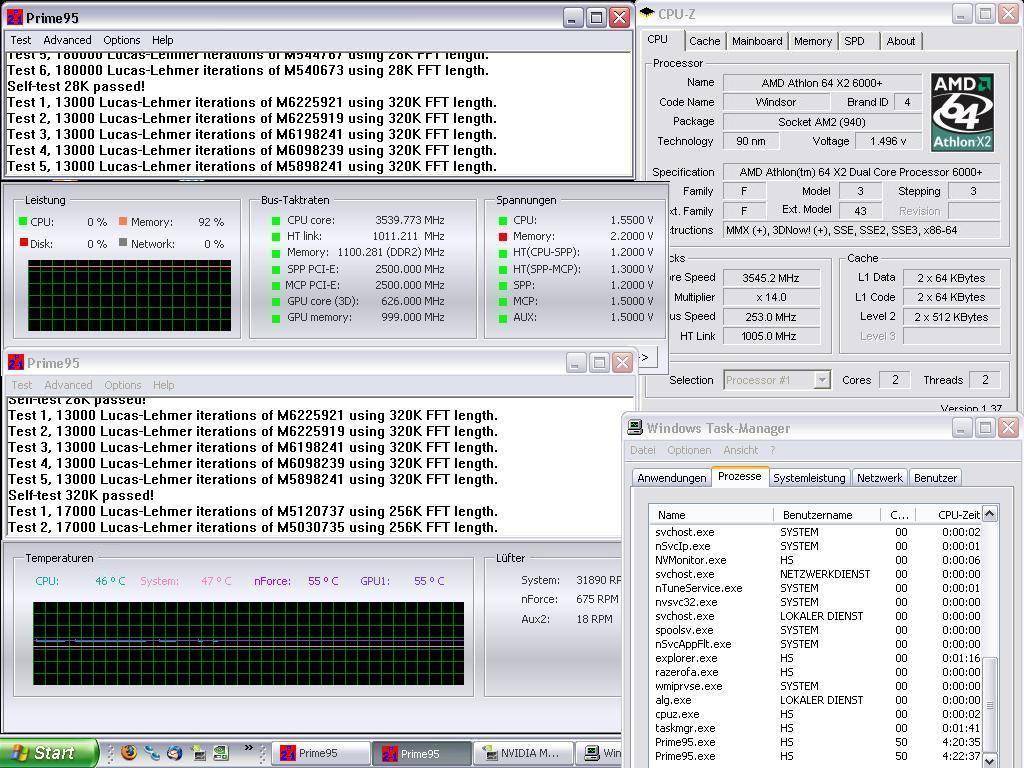Switch to the Netzwerk tab in Task Manager
The image size is (1024, 768).
[880, 477]
